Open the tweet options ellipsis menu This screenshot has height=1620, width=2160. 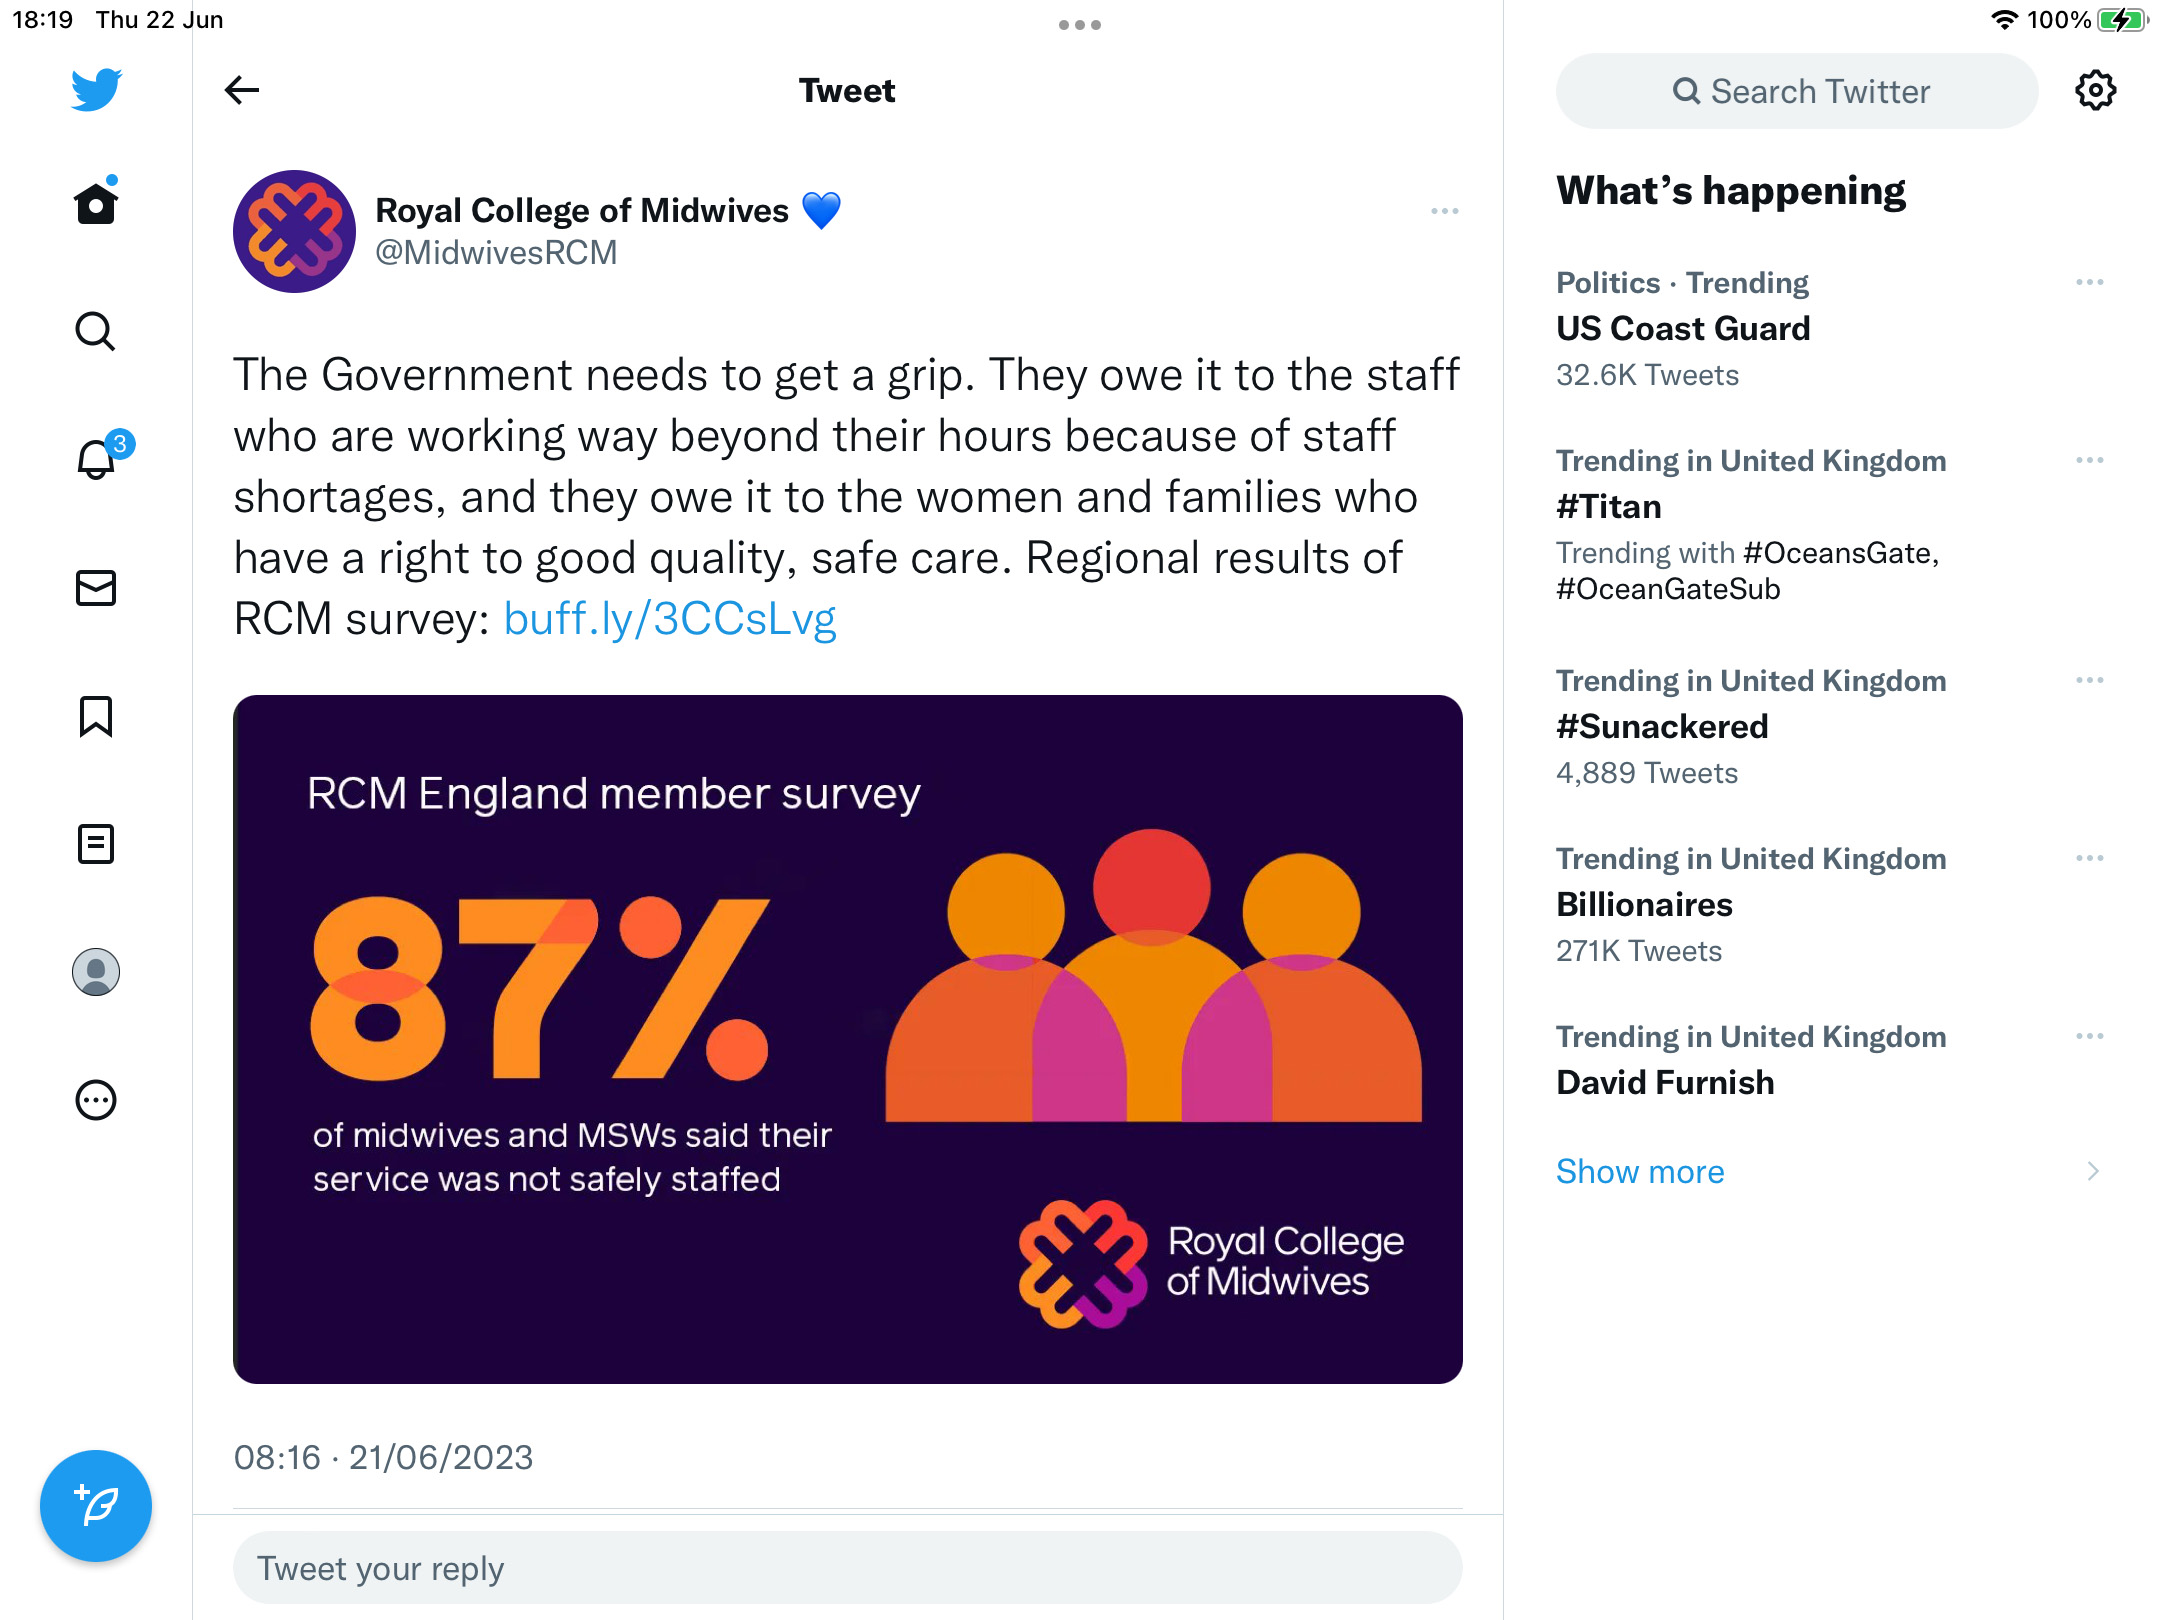[1444, 211]
